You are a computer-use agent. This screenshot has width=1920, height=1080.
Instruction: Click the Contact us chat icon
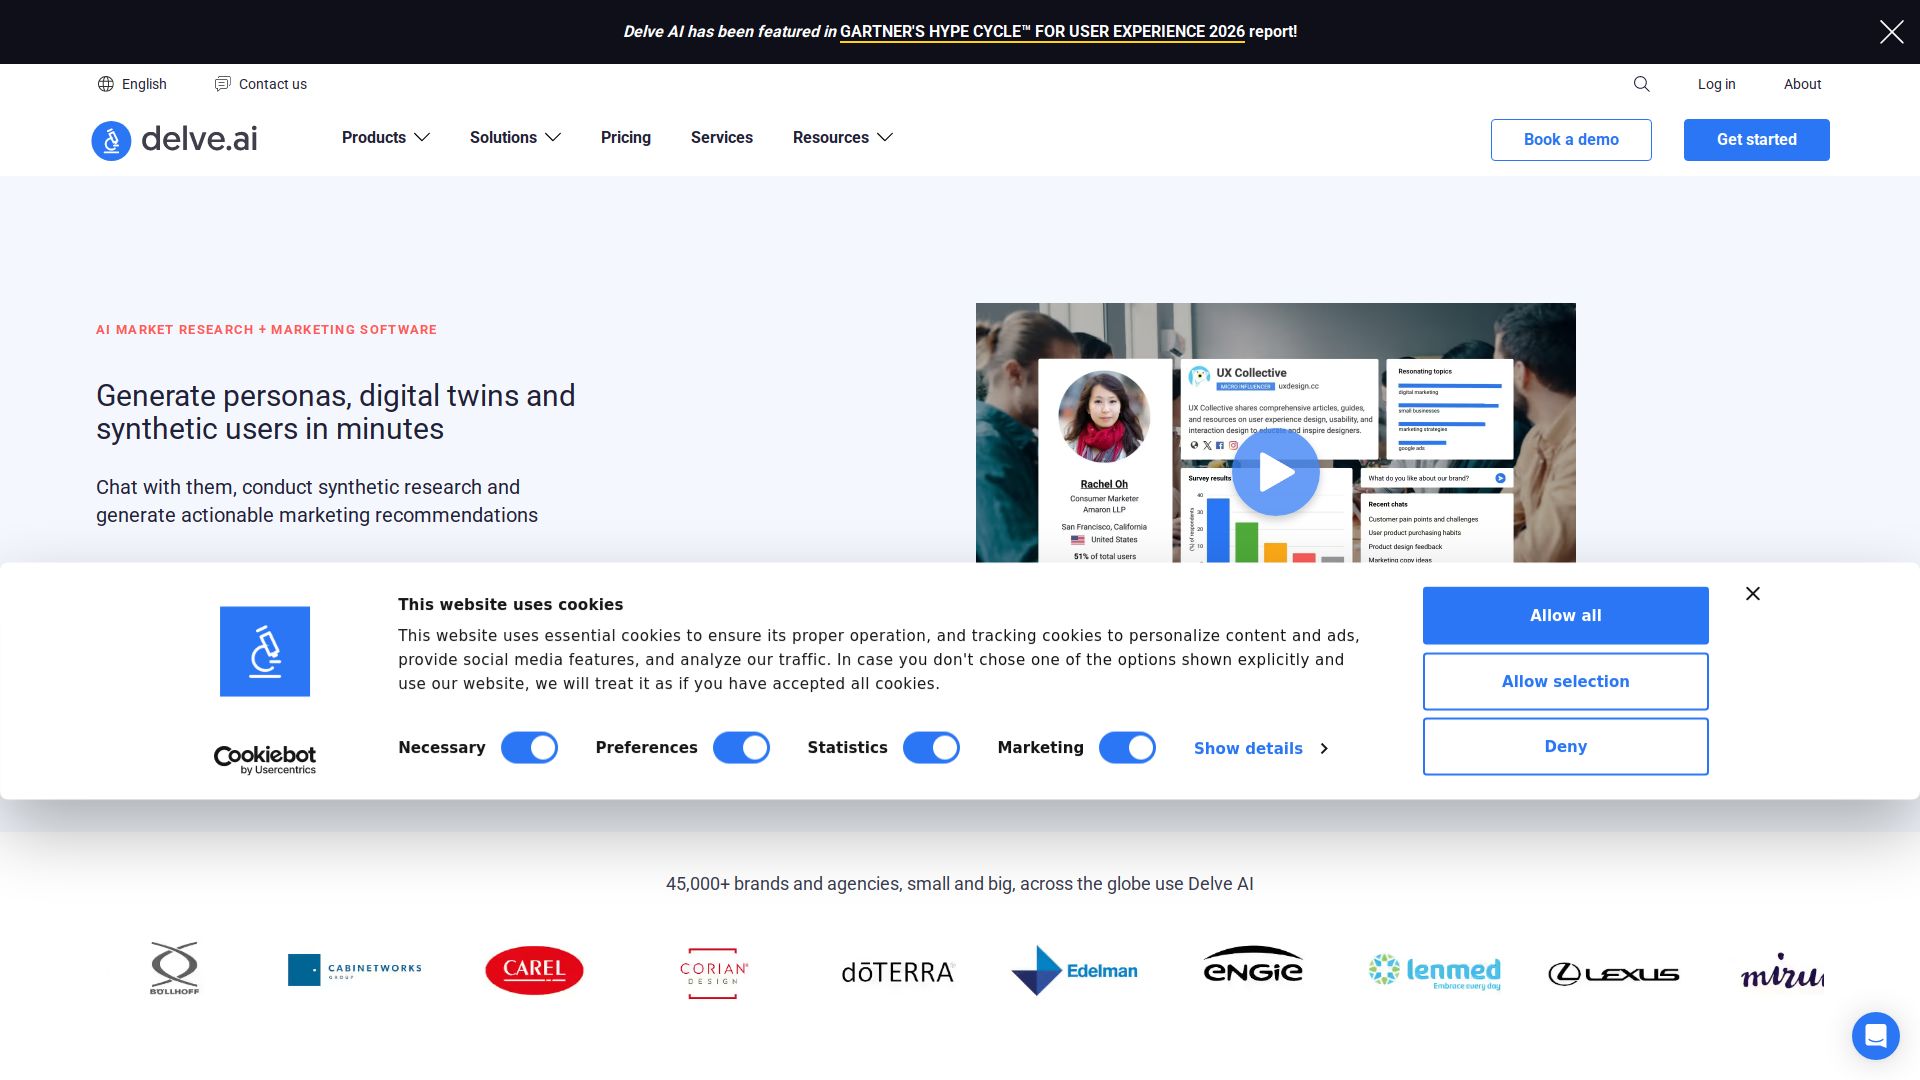click(x=222, y=84)
